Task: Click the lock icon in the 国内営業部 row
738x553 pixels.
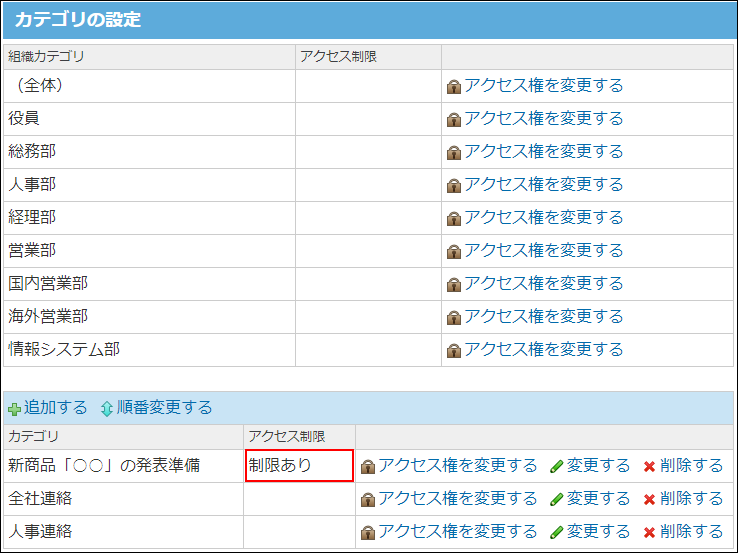Action: pos(454,285)
